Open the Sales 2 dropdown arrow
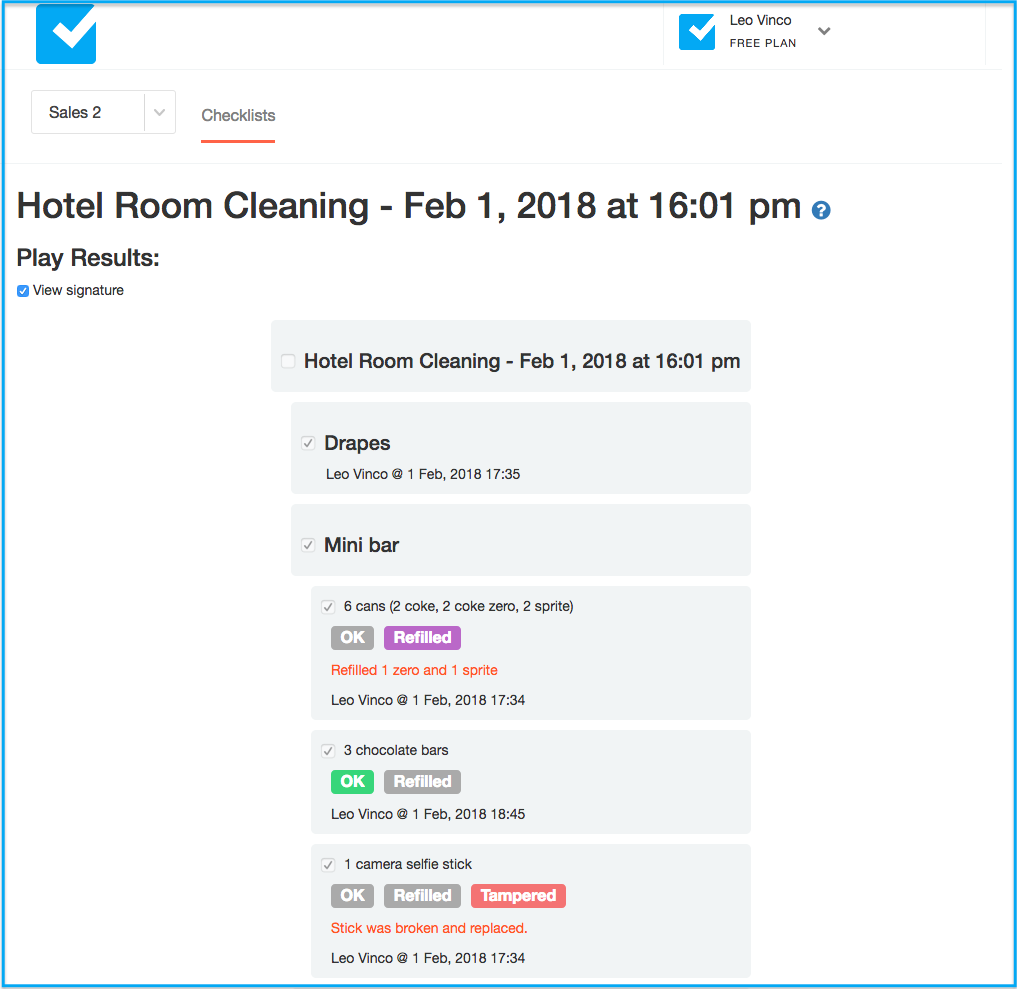Viewport: 1017px width, 989px height. click(x=160, y=112)
